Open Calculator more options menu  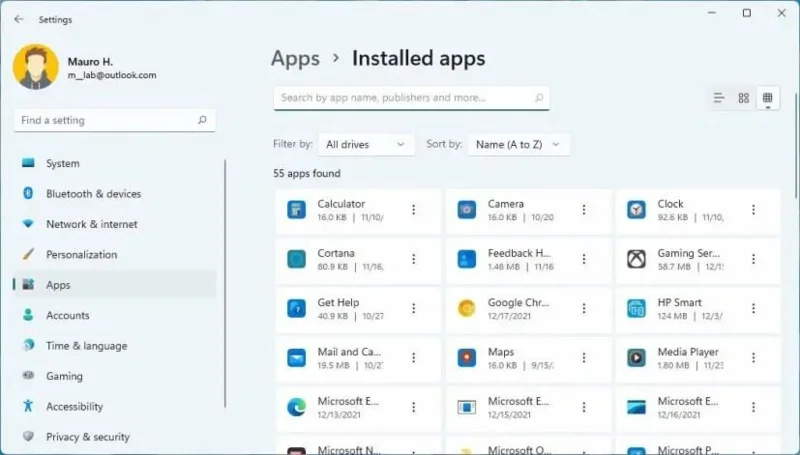click(x=414, y=210)
